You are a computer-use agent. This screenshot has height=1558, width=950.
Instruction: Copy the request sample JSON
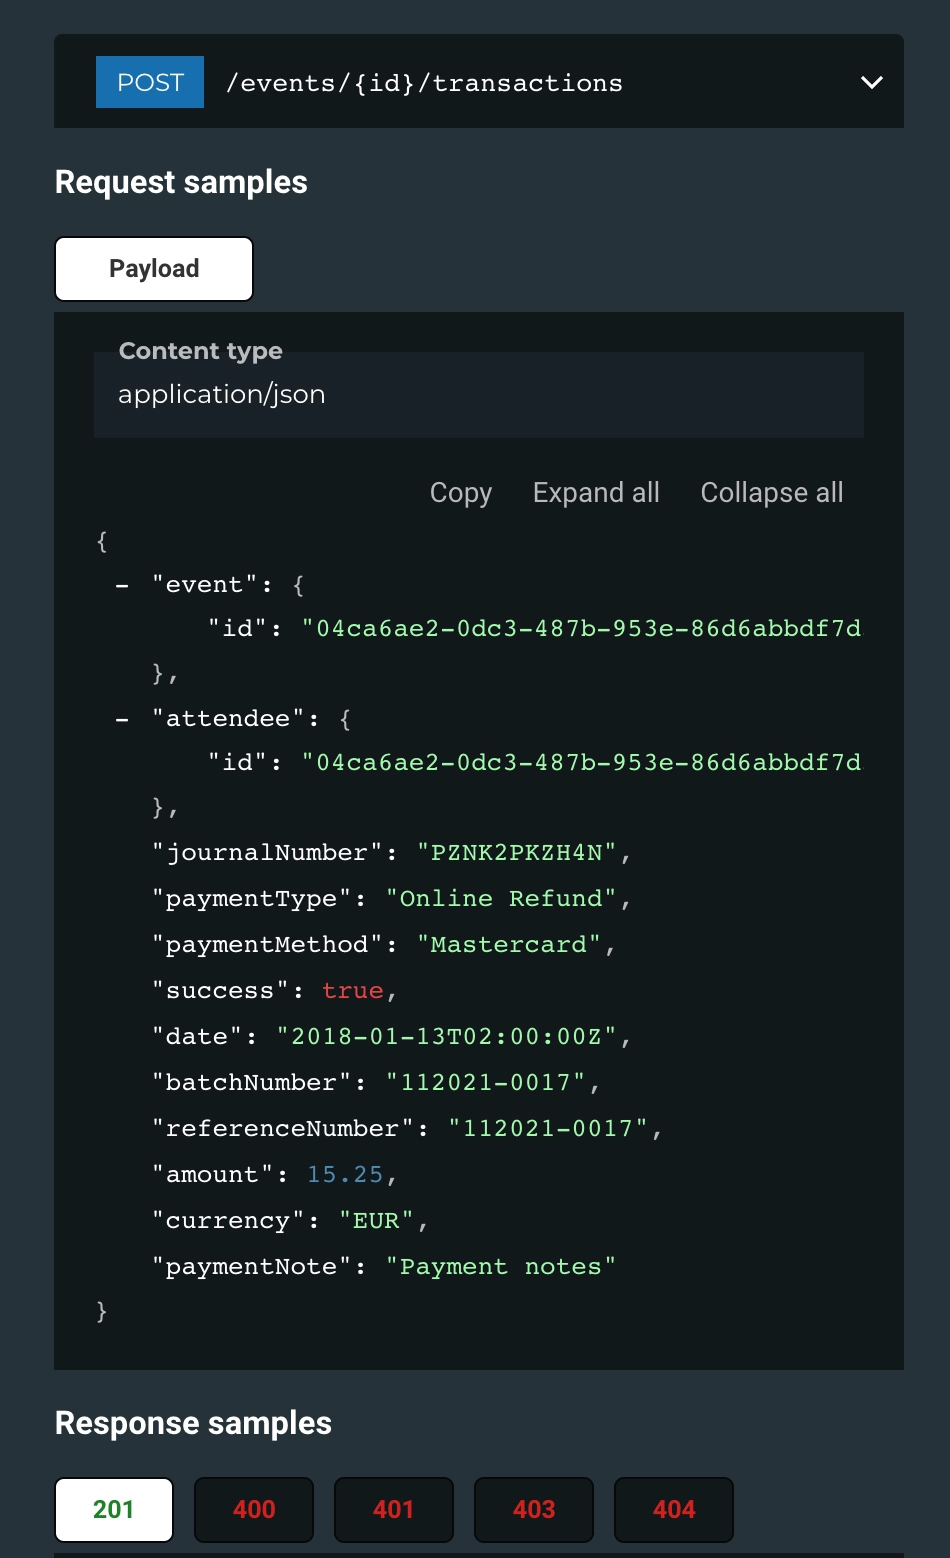(x=461, y=493)
